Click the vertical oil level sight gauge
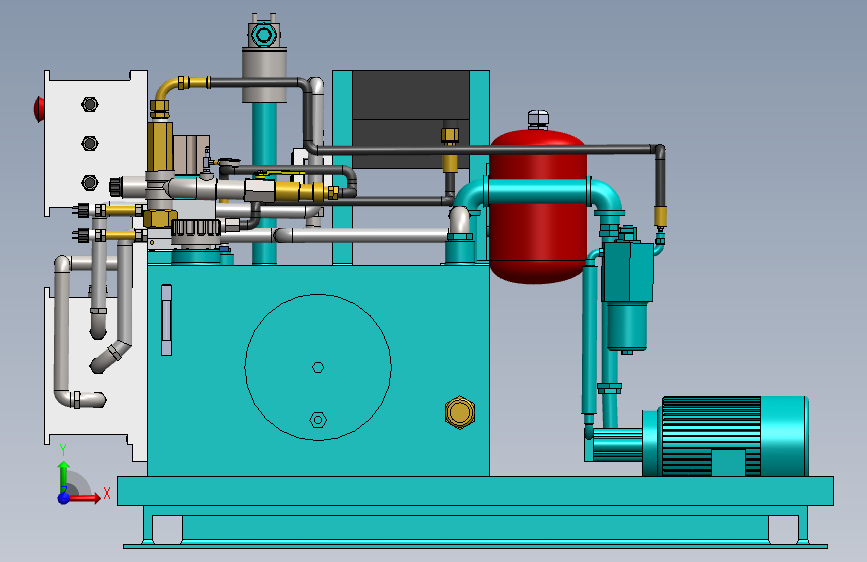 pyautogui.click(x=166, y=320)
